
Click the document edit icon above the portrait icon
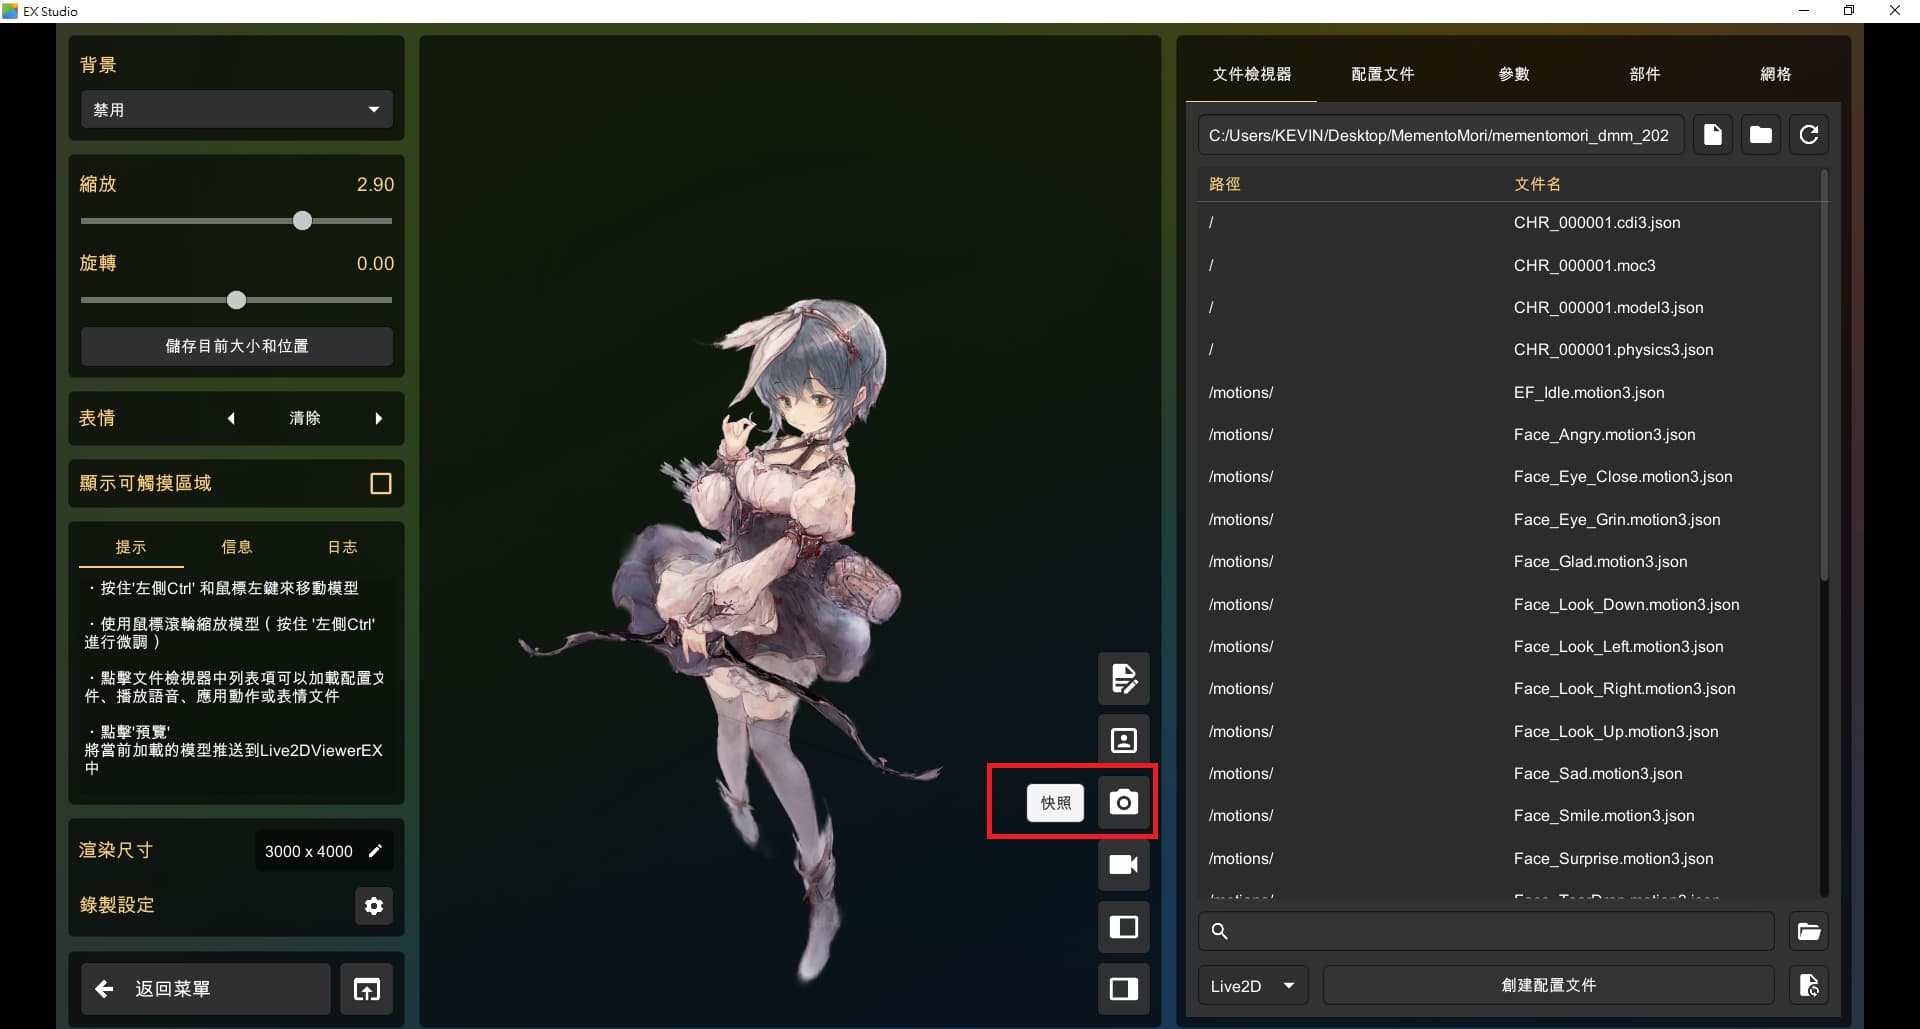1123,678
